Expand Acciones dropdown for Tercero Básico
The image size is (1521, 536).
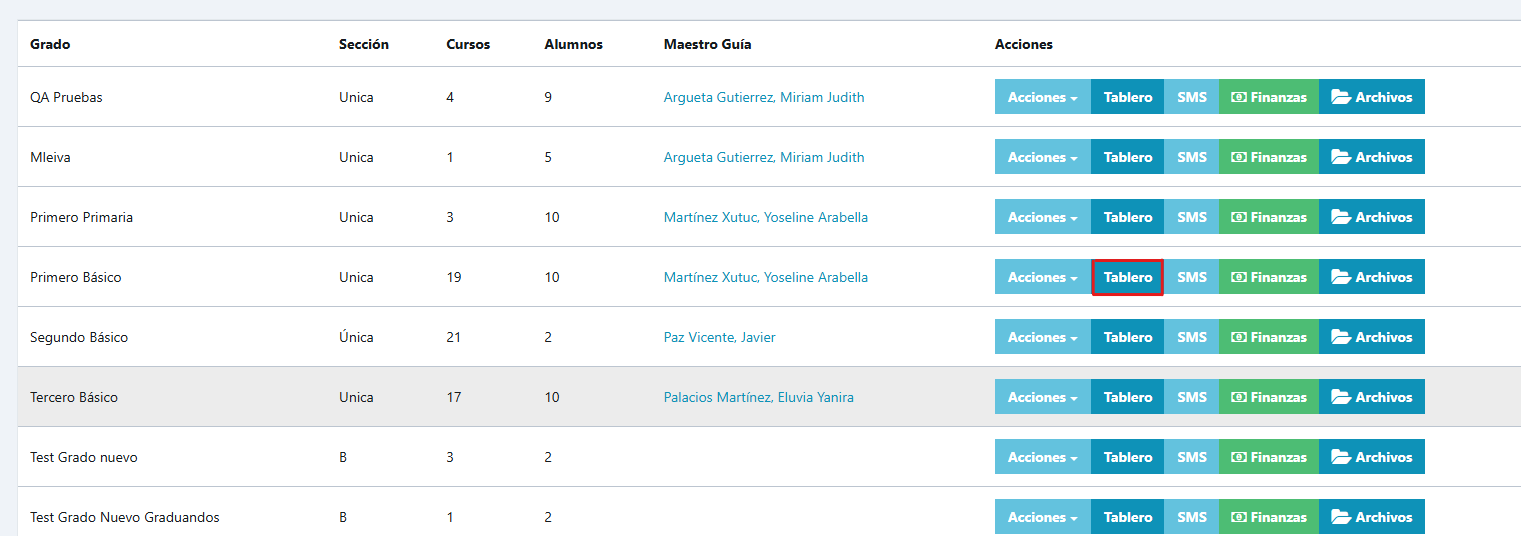click(1043, 397)
